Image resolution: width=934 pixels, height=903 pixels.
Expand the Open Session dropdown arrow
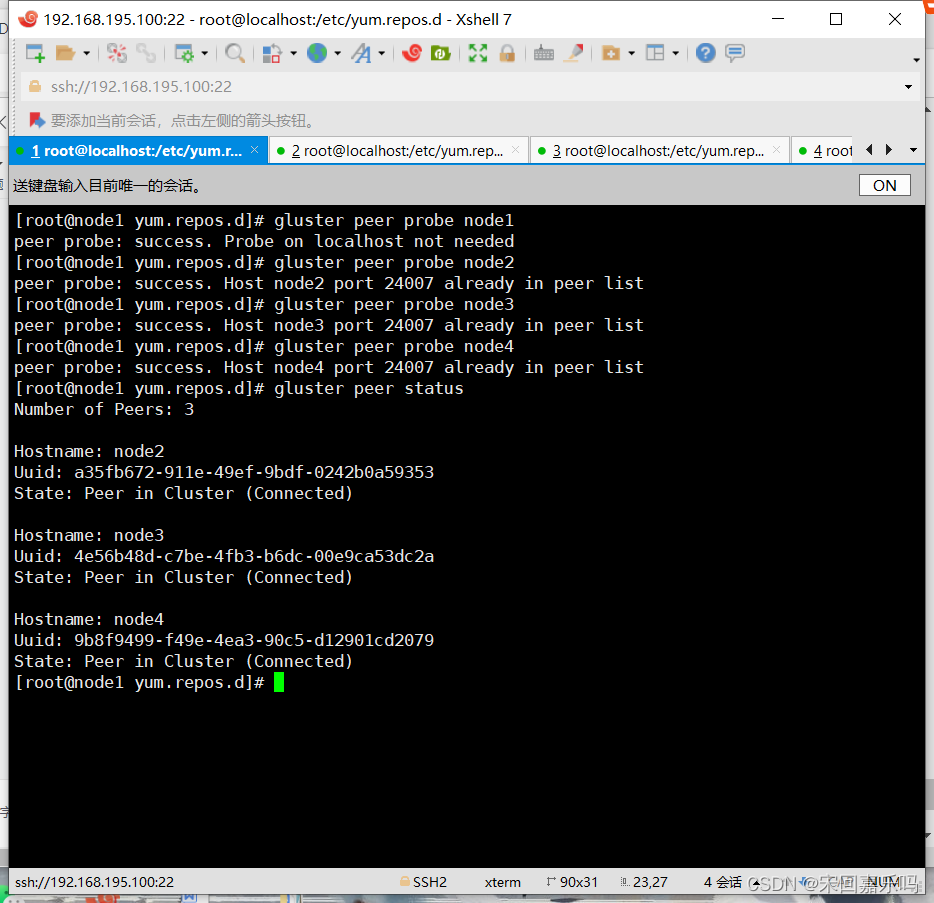[86, 54]
